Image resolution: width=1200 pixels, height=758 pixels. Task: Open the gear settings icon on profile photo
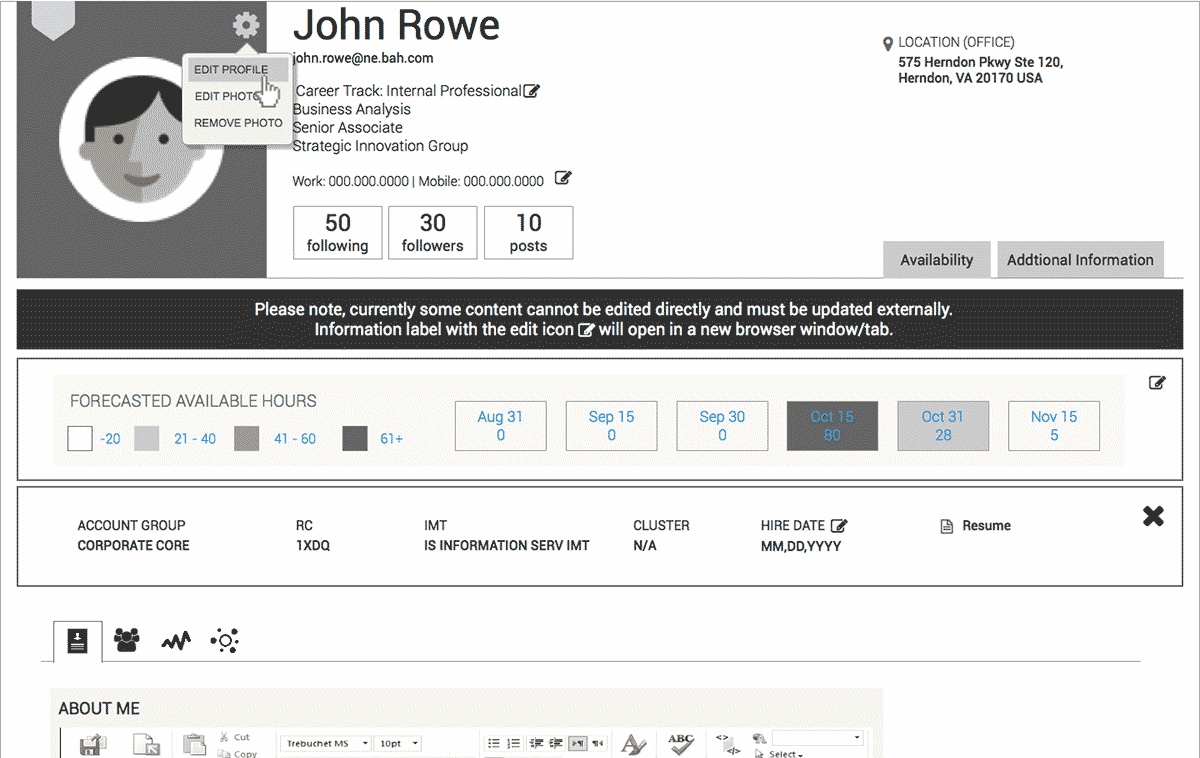245,26
